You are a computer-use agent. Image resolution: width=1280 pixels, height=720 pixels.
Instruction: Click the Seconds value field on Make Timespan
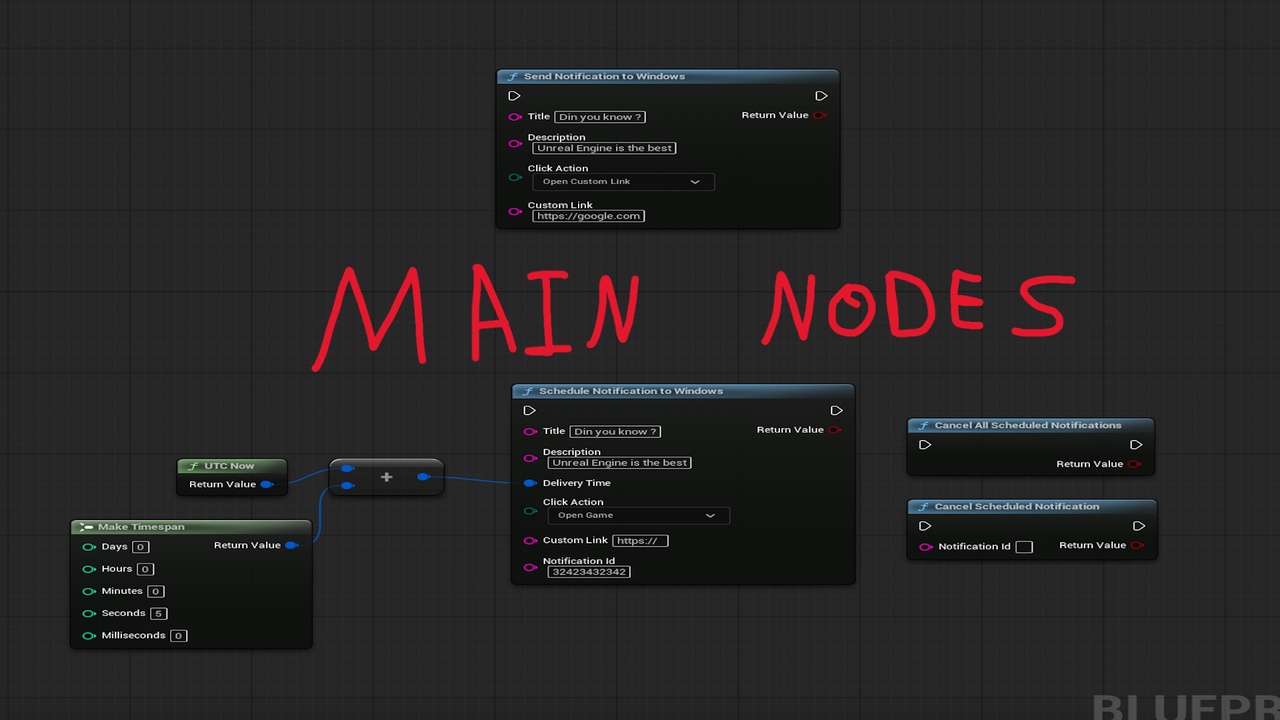click(158, 613)
